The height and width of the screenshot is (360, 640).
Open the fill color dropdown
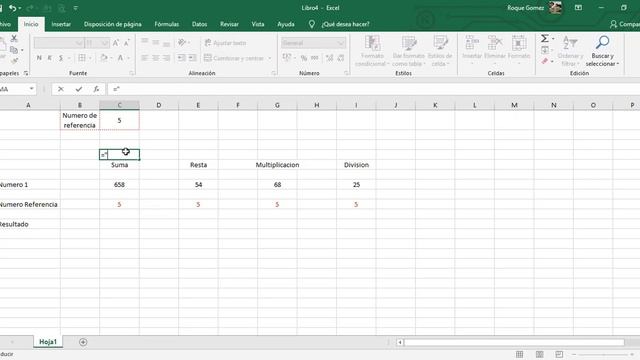111,58
